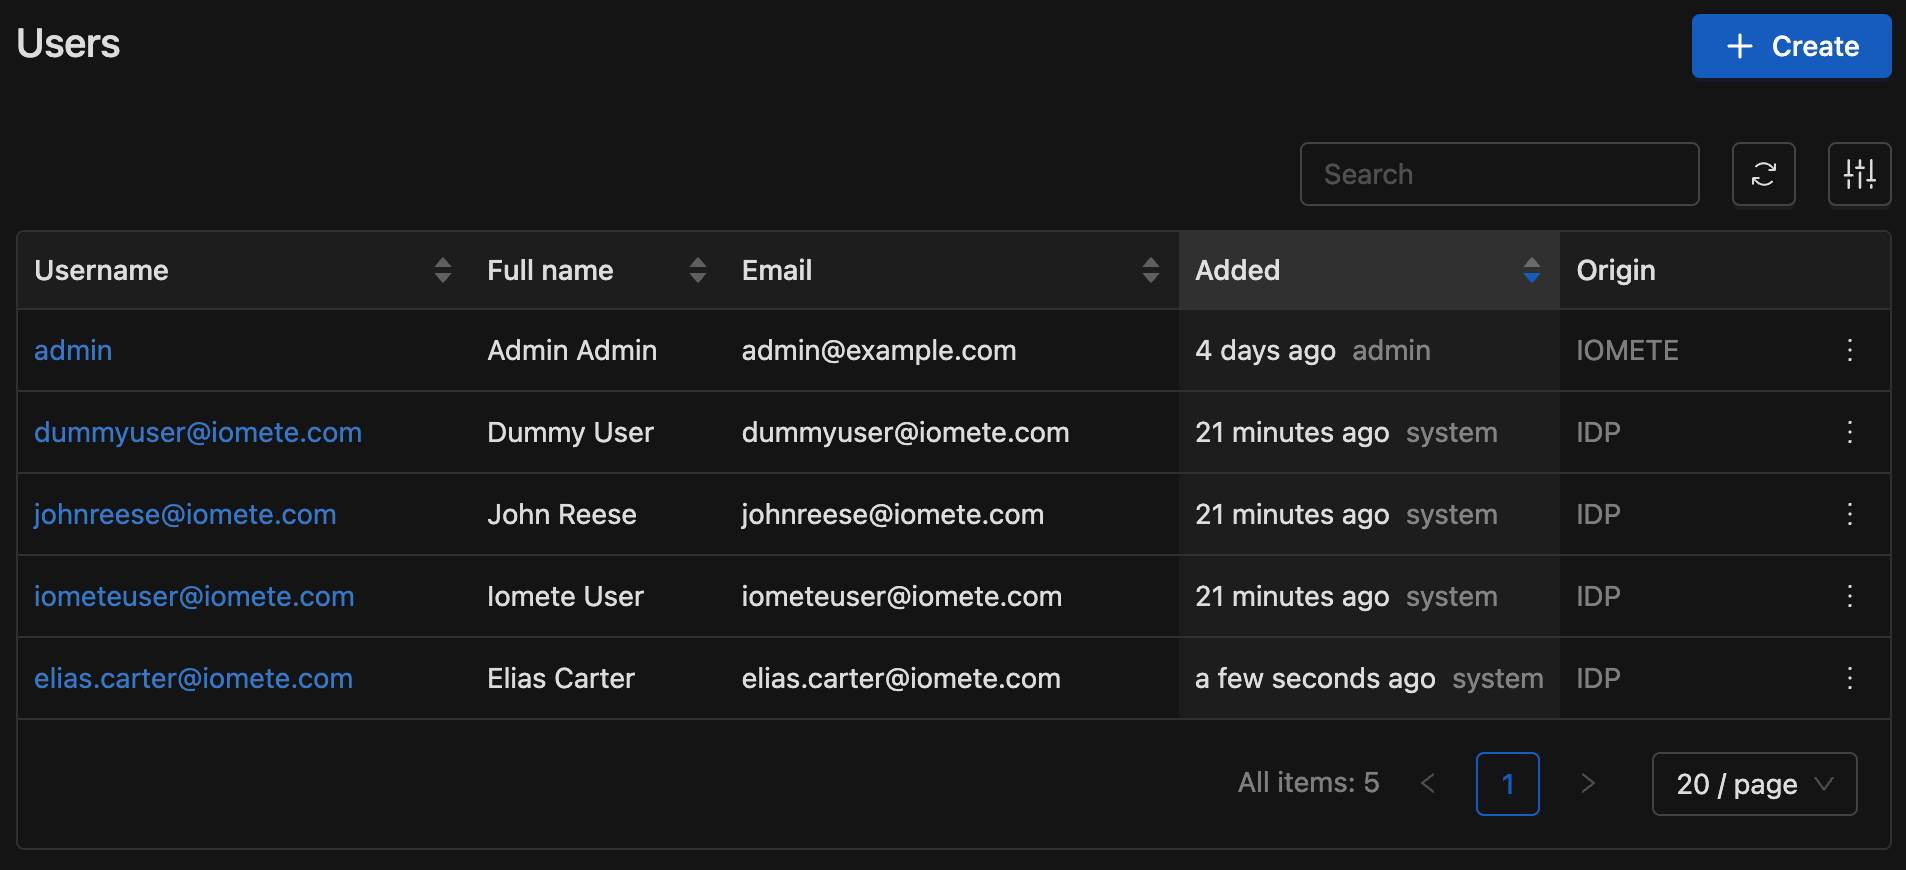The height and width of the screenshot is (870, 1906).
Task: Open actions menu for Elias Carter row
Action: (x=1850, y=678)
